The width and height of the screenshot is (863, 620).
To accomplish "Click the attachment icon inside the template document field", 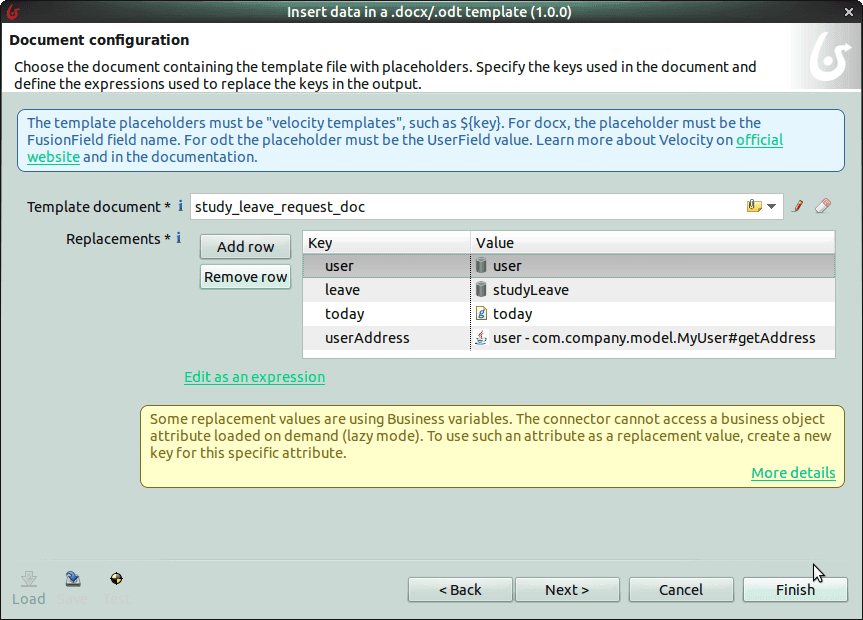I will point(754,205).
